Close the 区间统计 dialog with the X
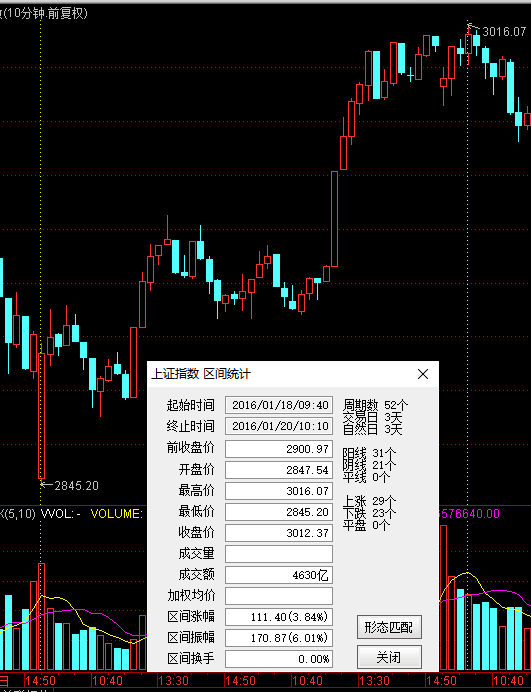 (x=423, y=374)
